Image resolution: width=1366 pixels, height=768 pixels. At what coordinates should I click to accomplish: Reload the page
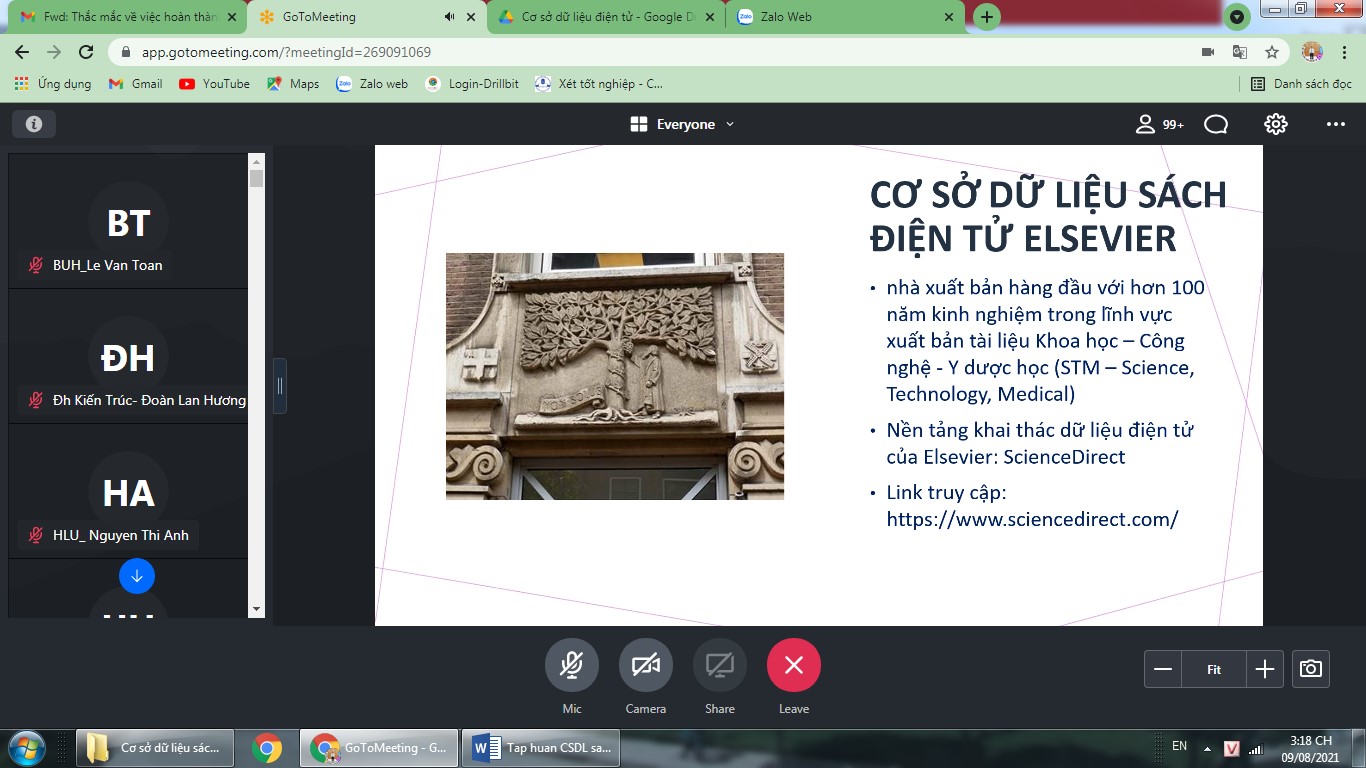coord(86,52)
